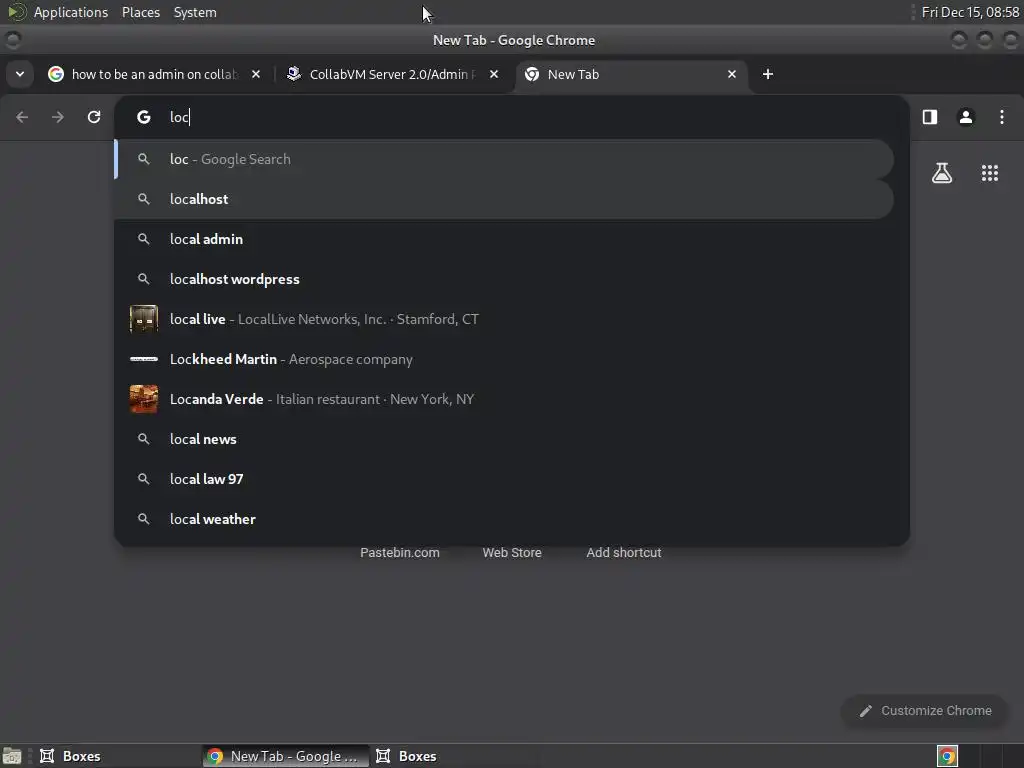
Task: Click the Customize Chrome button
Action: click(925, 711)
